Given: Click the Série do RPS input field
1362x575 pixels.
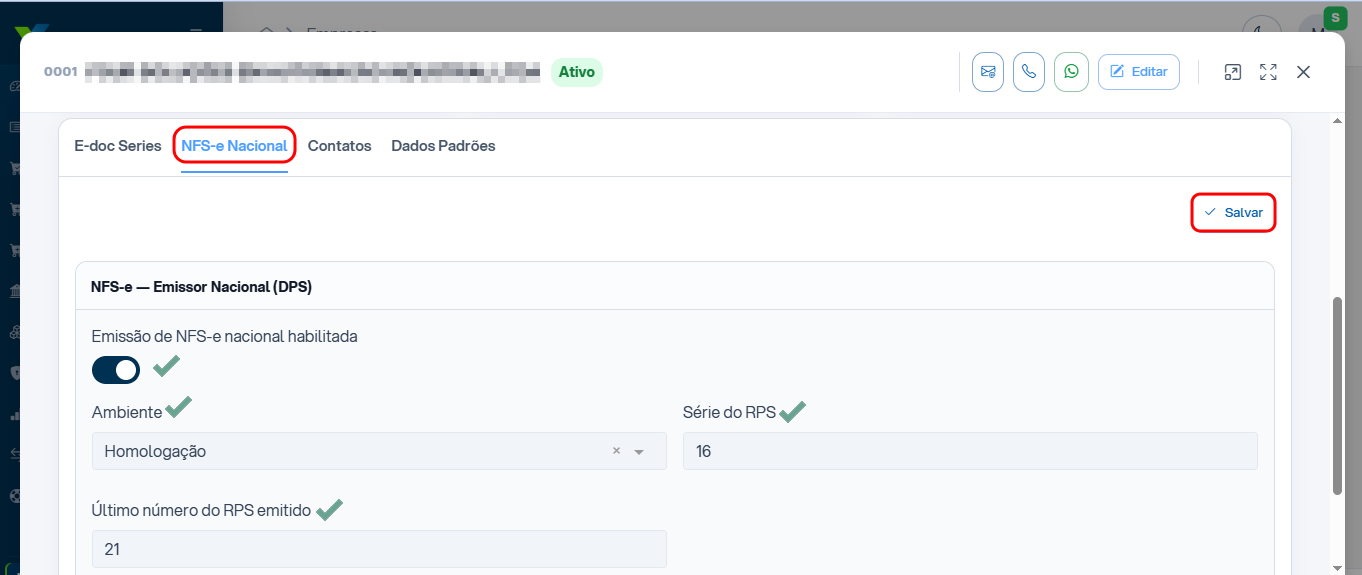Looking at the screenshot, I should pyautogui.click(x=970, y=451).
